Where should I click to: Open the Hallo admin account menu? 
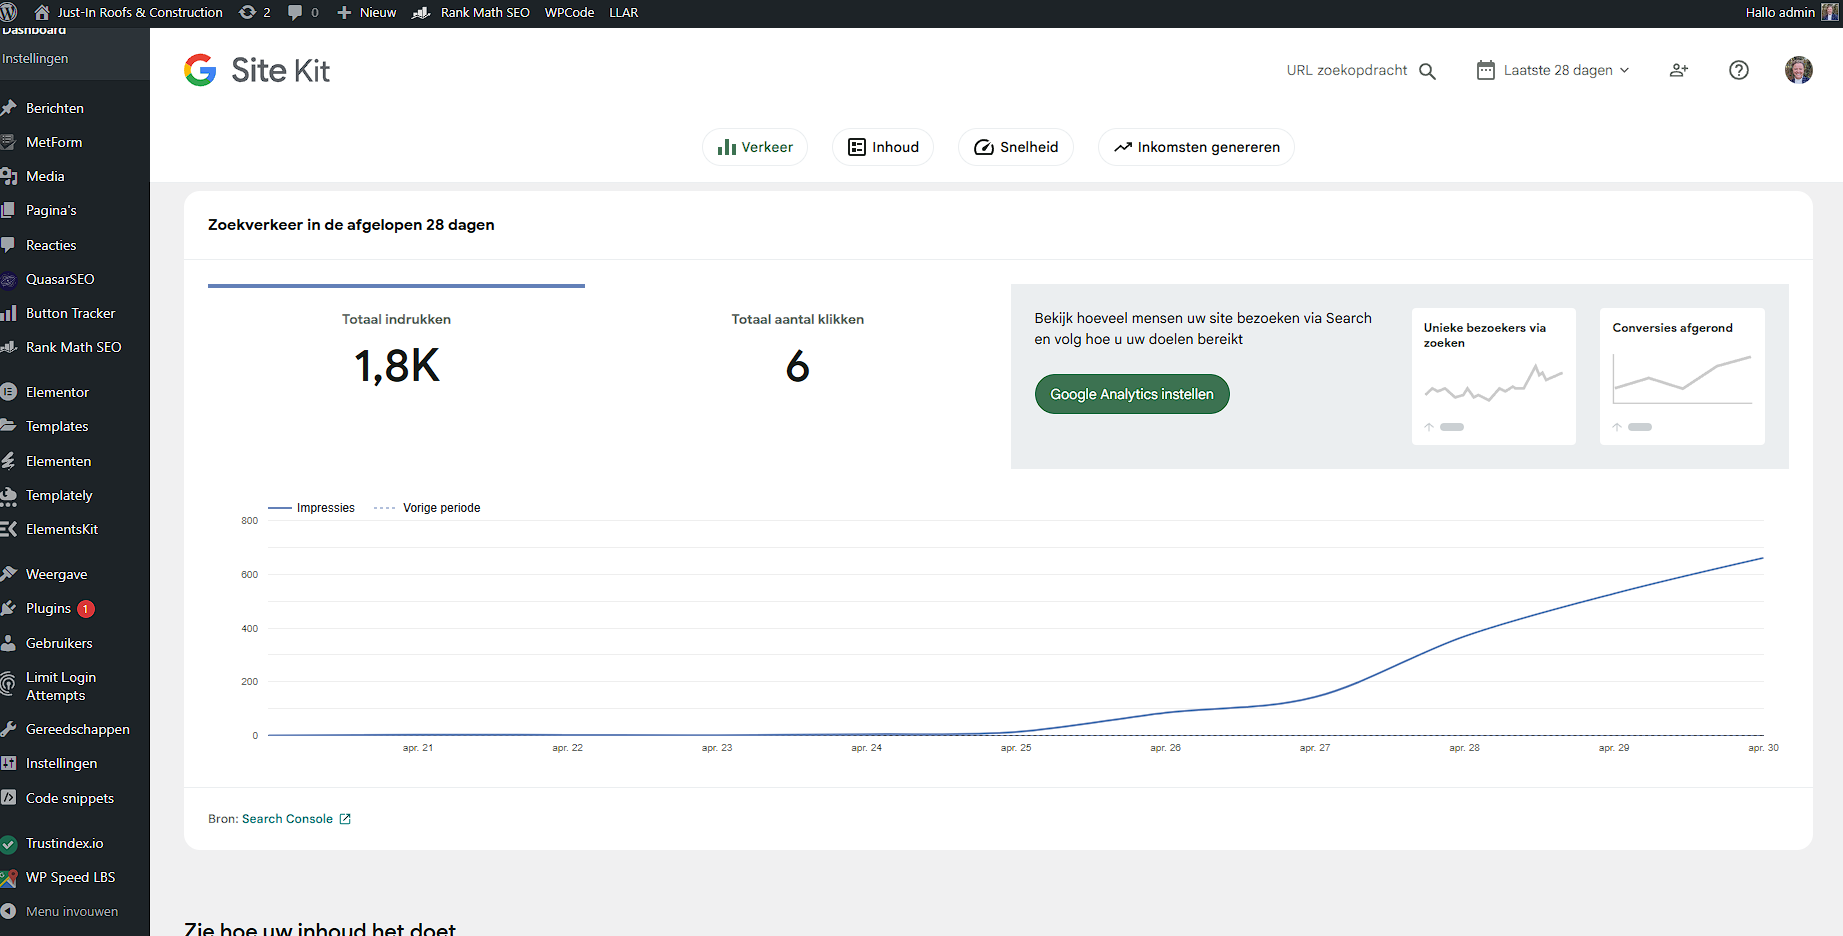coord(1791,12)
